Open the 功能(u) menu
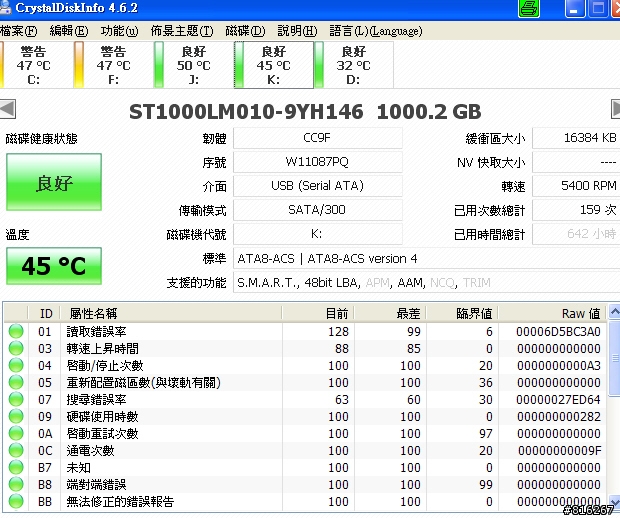The width and height of the screenshot is (620, 518). [119, 31]
